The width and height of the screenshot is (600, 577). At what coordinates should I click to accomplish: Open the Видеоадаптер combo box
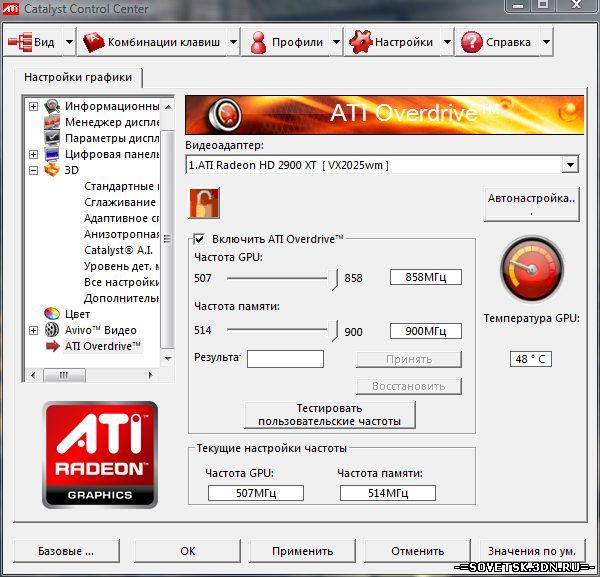pos(382,165)
